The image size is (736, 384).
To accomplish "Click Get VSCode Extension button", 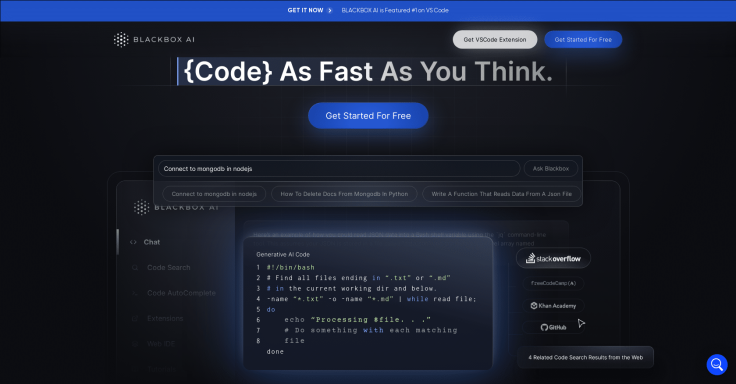I will [x=495, y=39].
